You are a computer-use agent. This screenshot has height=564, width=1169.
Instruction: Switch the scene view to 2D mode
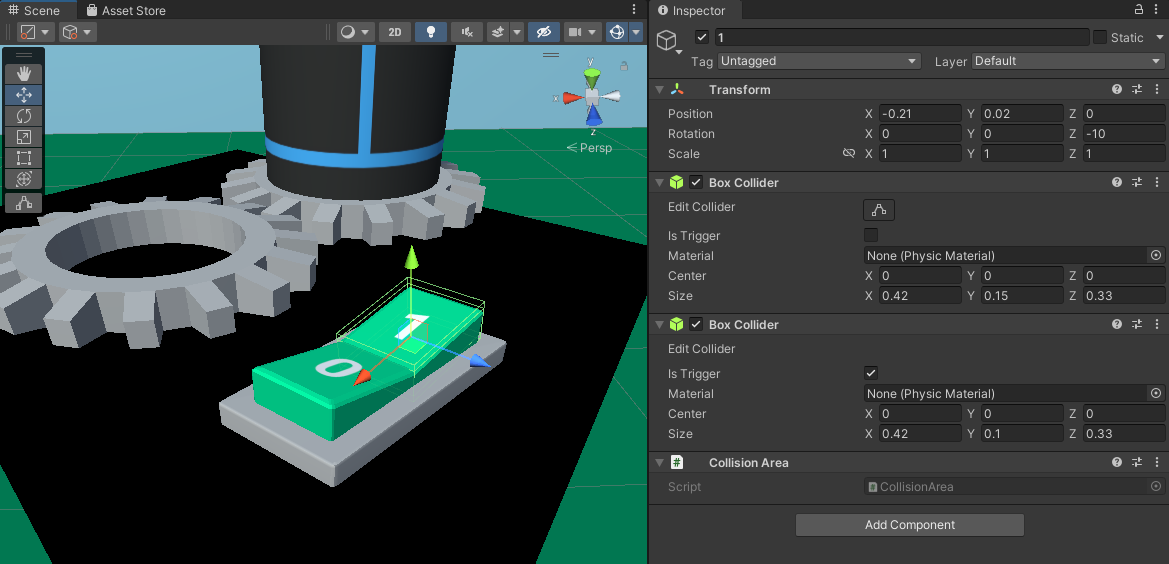[x=395, y=32]
